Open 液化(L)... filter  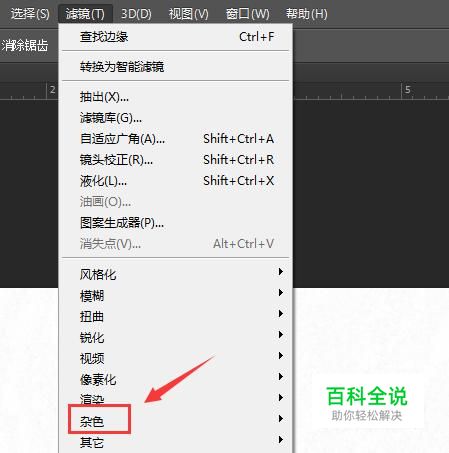[x=176, y=181]
